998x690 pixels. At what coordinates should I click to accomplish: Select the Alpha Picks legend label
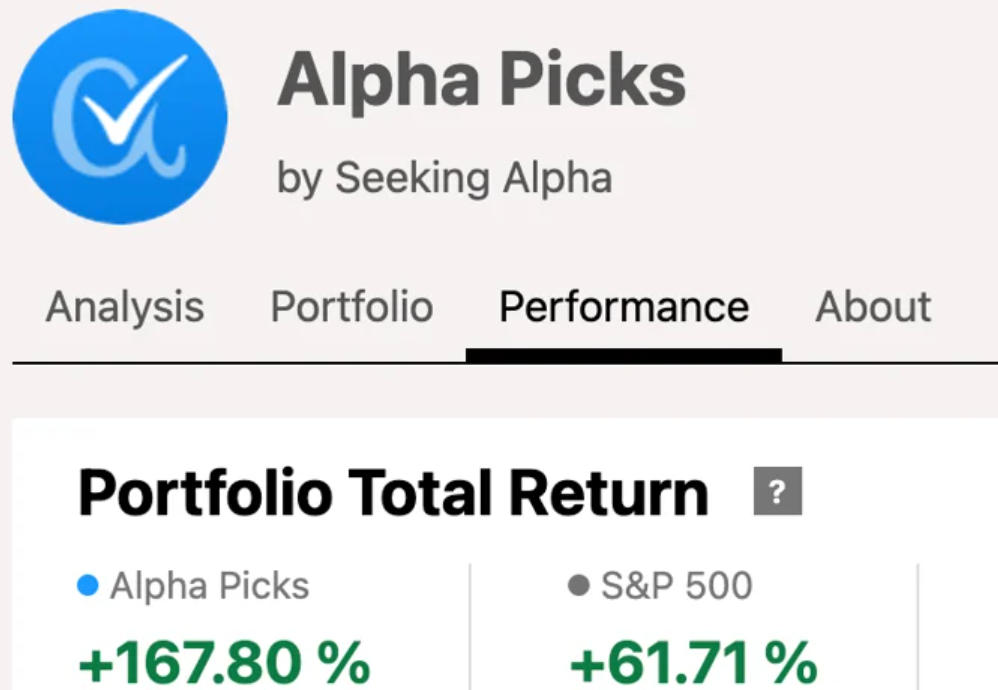coord(209,586)
